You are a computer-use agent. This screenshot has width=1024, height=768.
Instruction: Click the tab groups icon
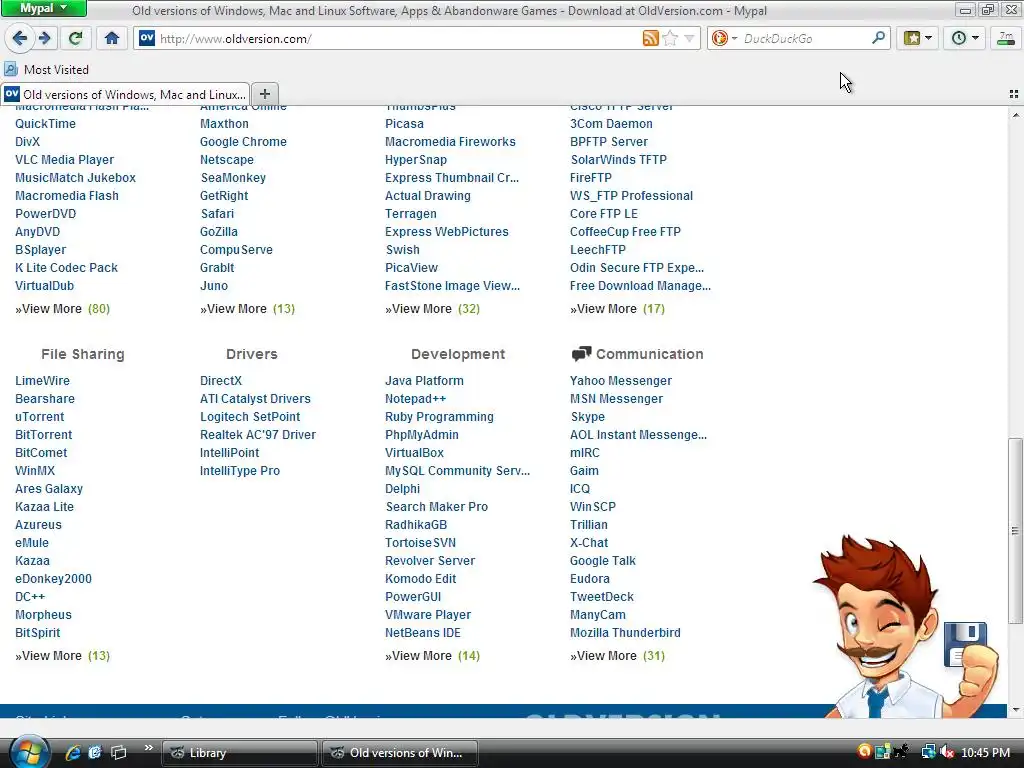(x=1014, y=94)
